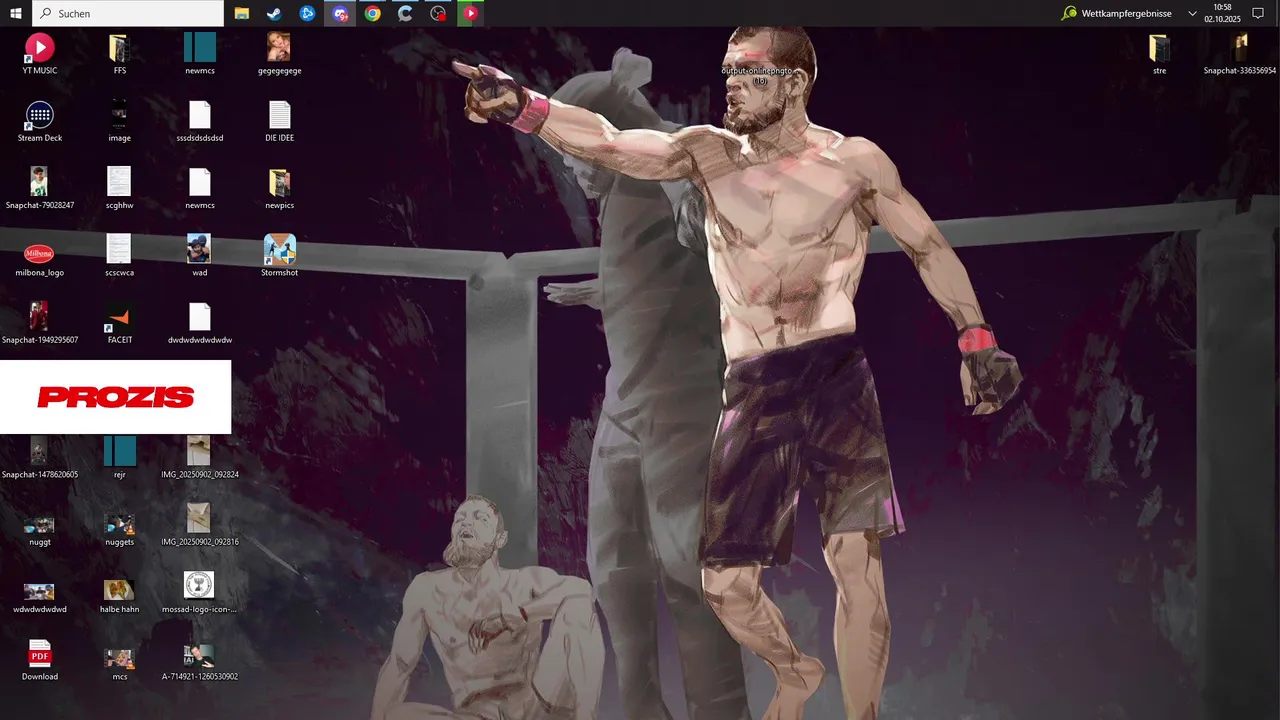Select the mossad-logo-icon image file
1280x720 pixels.
point(200,592)
